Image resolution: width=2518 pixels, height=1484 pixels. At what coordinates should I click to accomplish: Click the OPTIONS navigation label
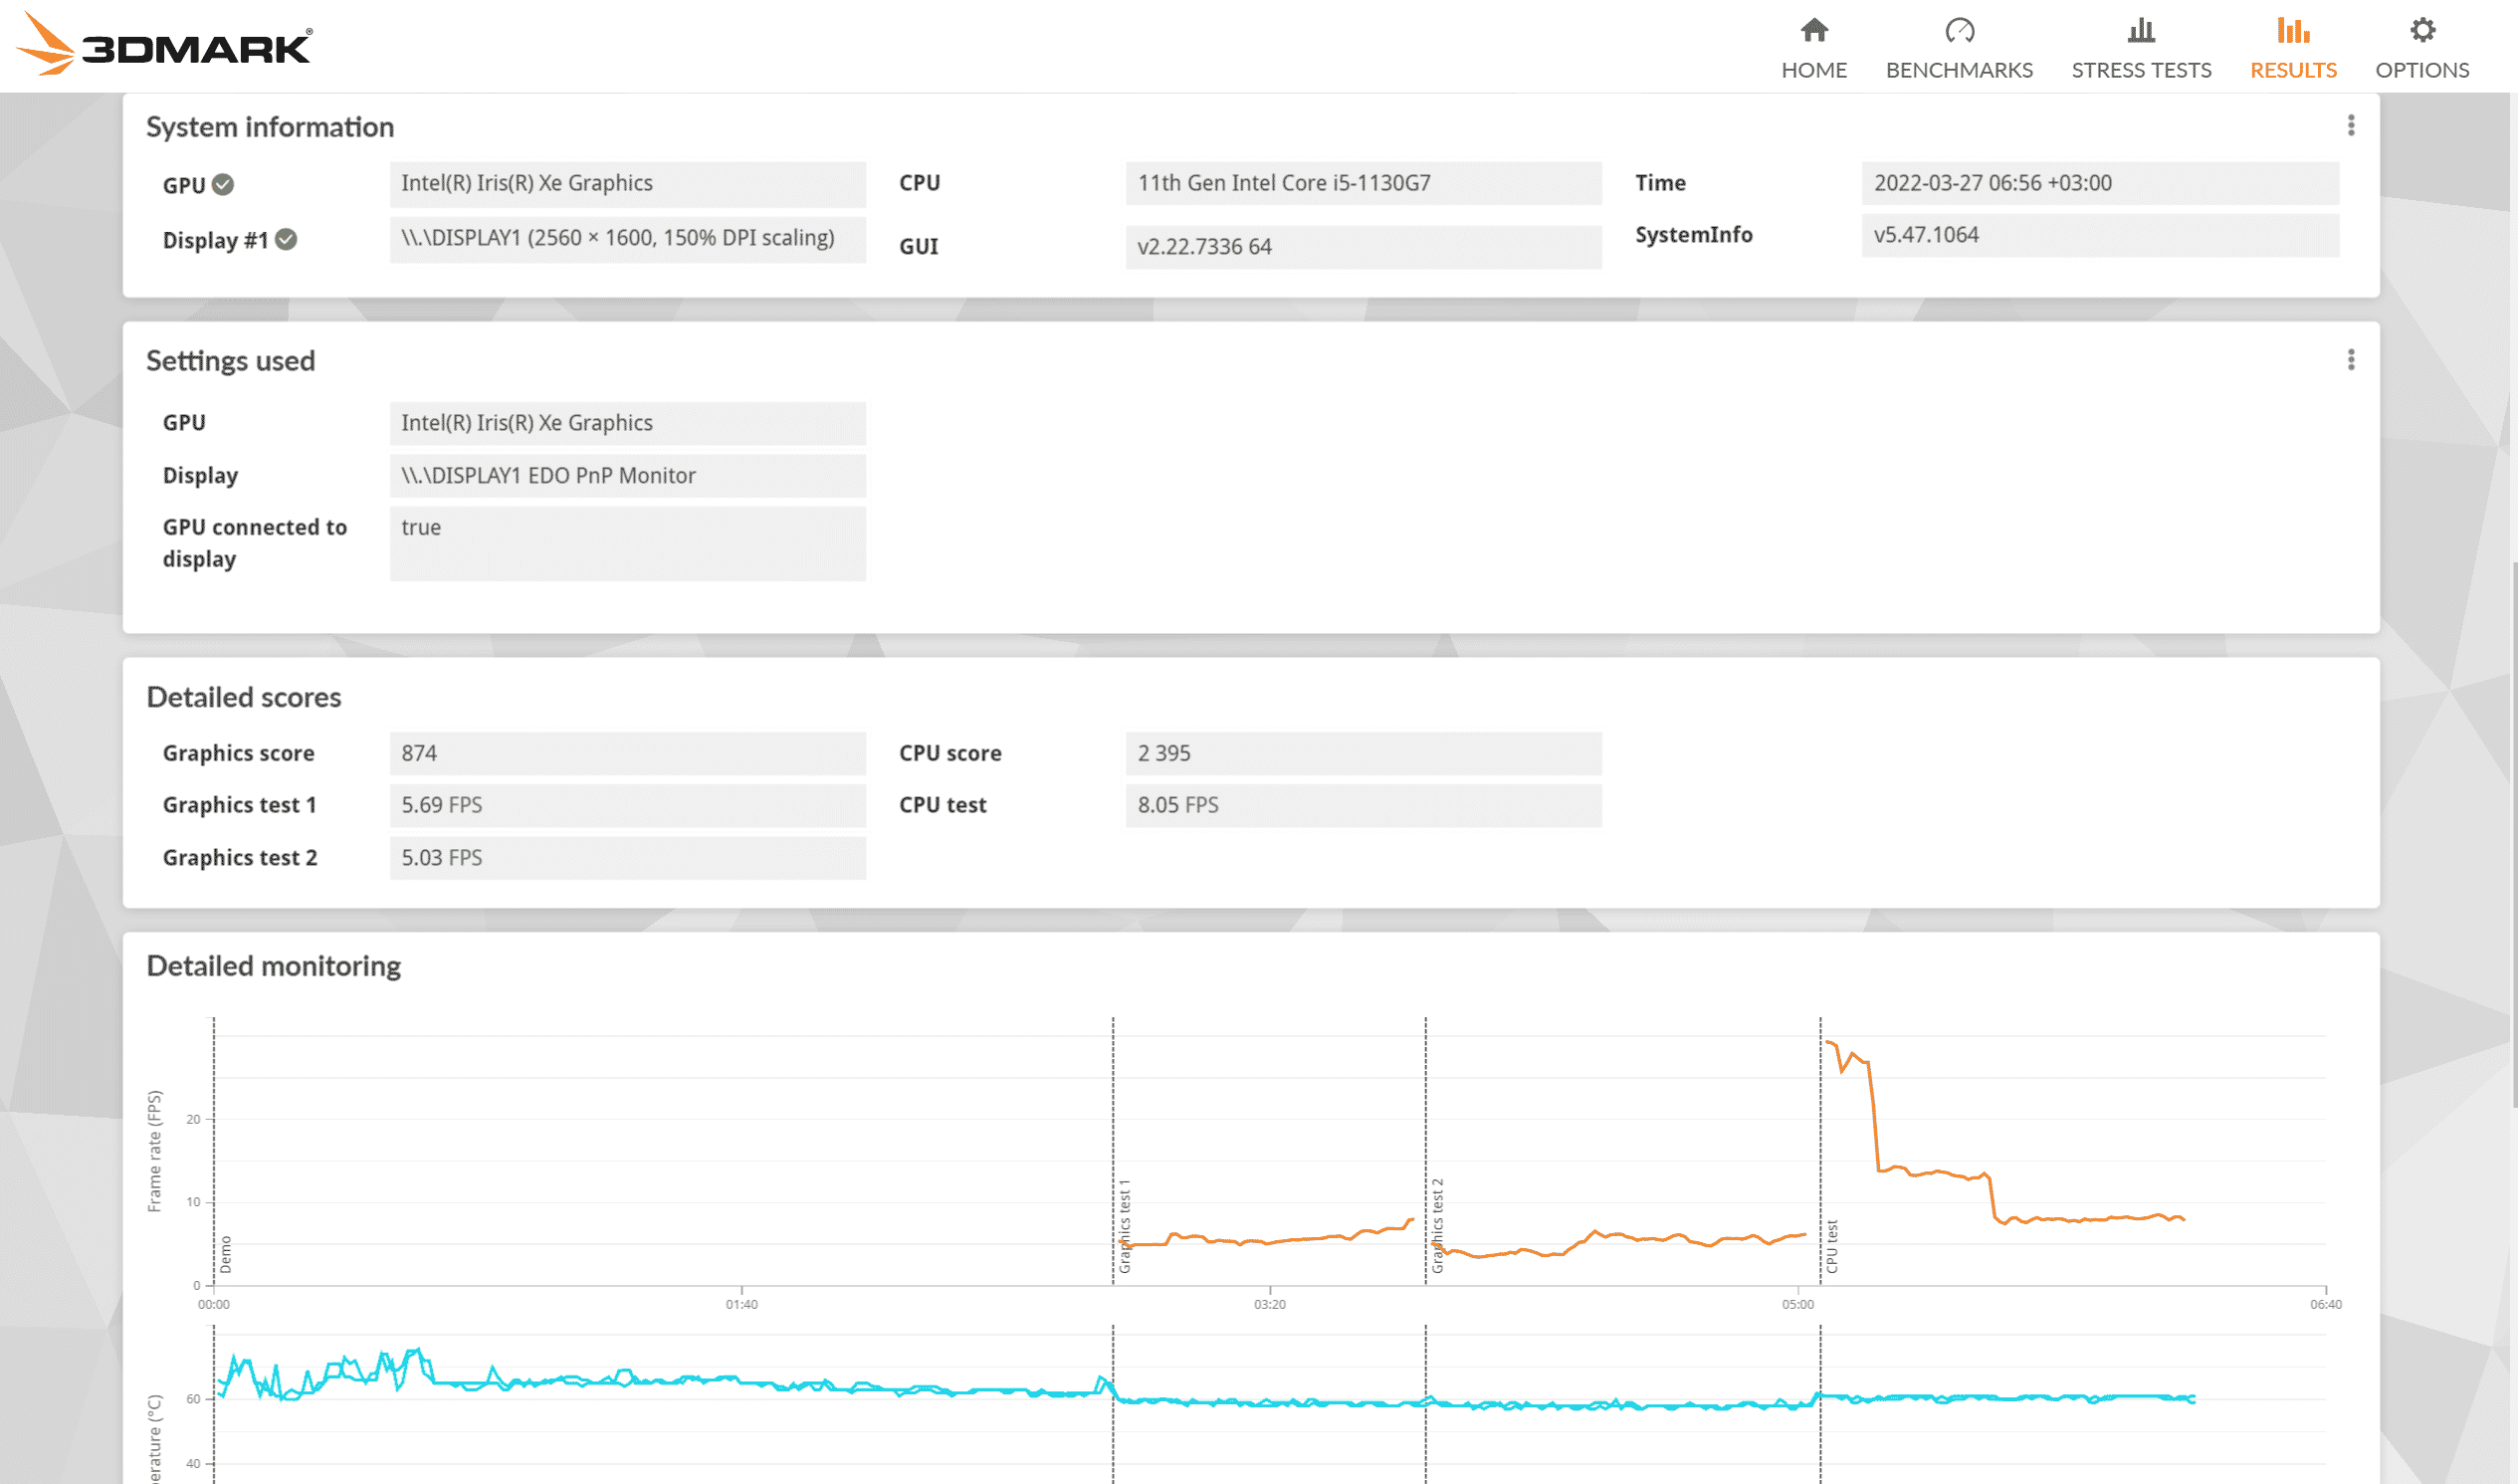(x=2421, y=70)
